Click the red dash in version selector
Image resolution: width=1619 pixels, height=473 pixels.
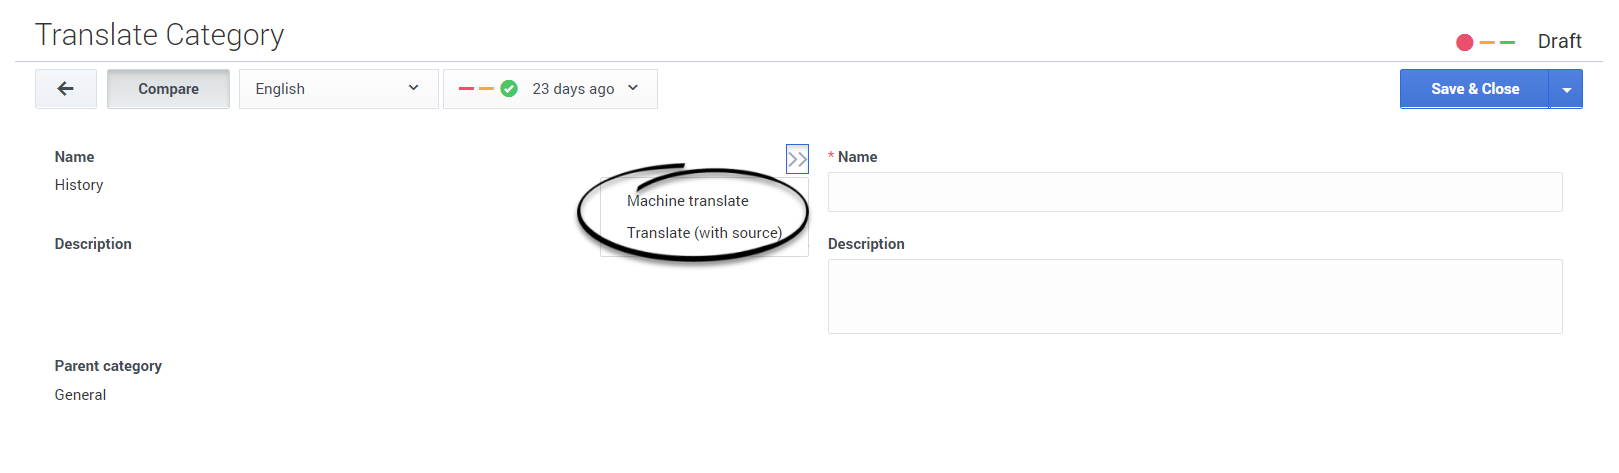pyautogui.click(x=466, y=89)
